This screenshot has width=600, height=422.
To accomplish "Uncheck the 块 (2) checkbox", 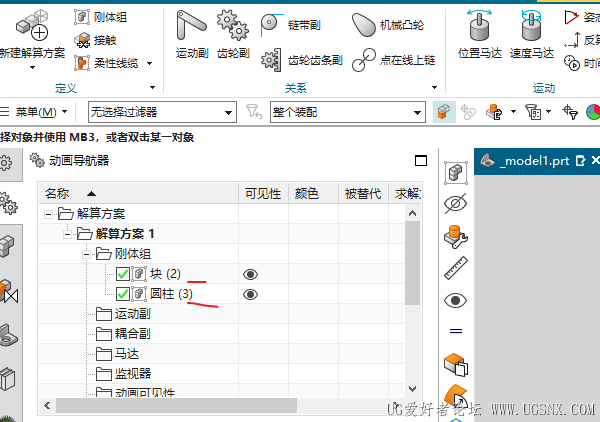I will pyautogui.click(x=122, y=274).
